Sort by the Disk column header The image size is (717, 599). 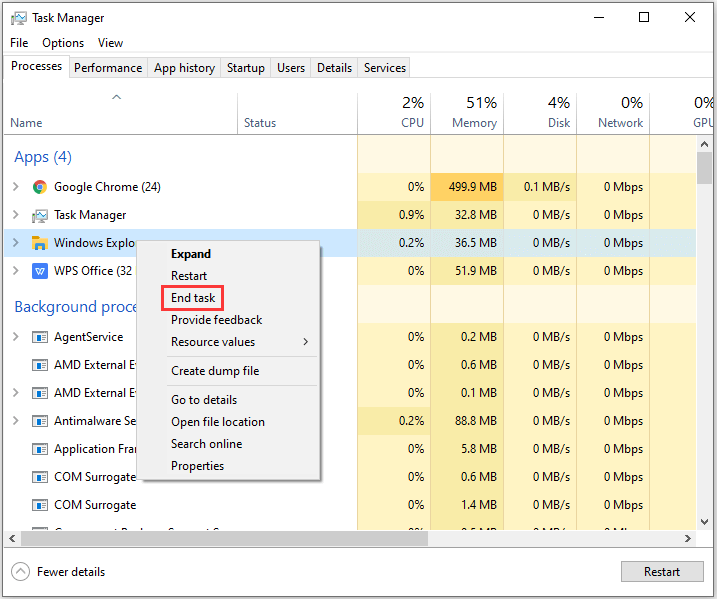coord(540,113)
